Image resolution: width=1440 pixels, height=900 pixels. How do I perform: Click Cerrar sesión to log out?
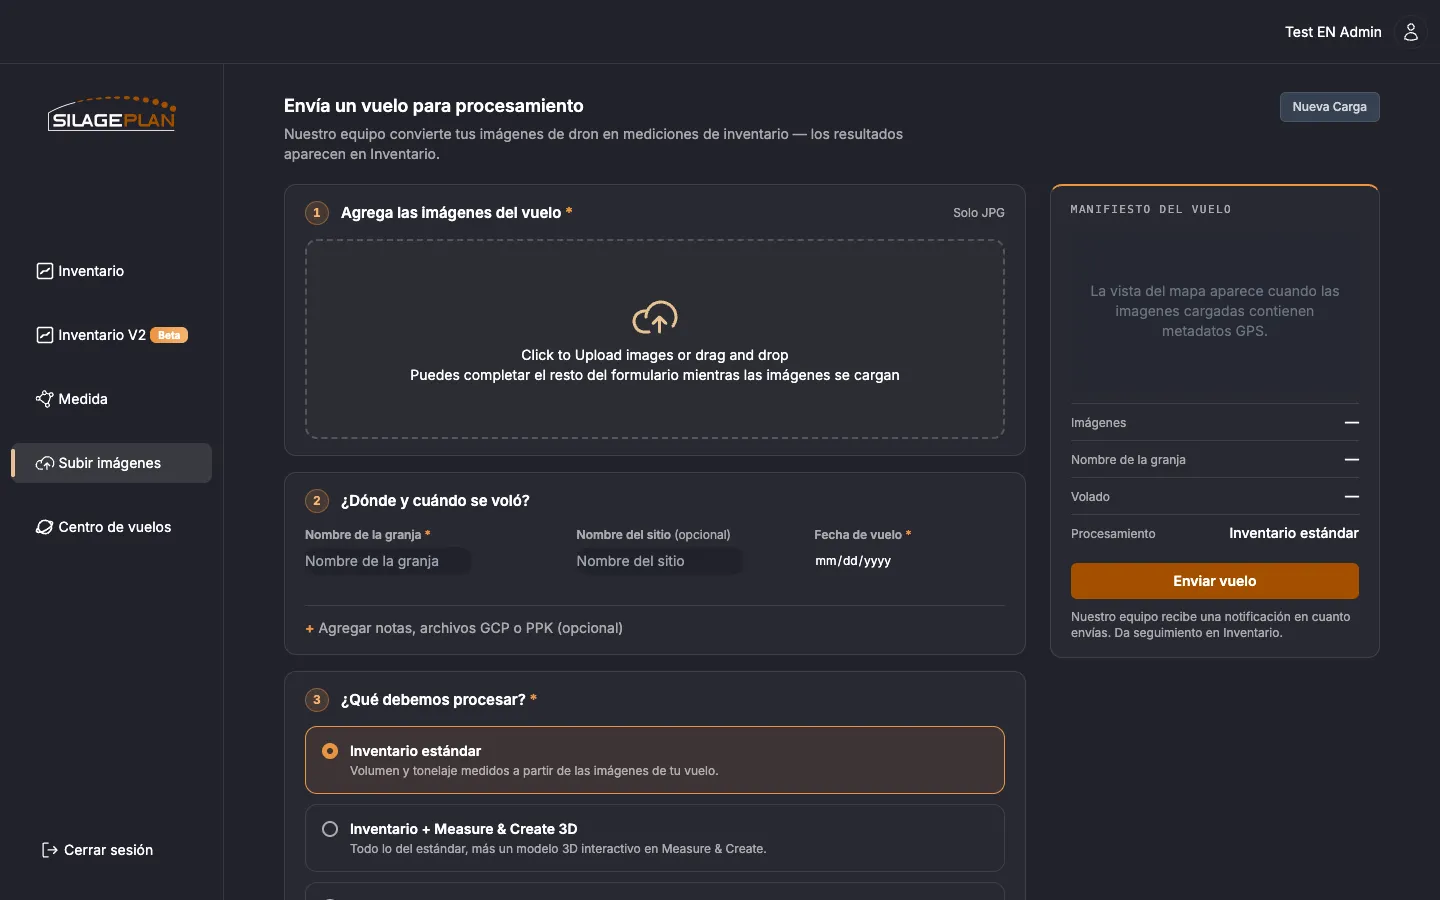(x=97, y=850)
